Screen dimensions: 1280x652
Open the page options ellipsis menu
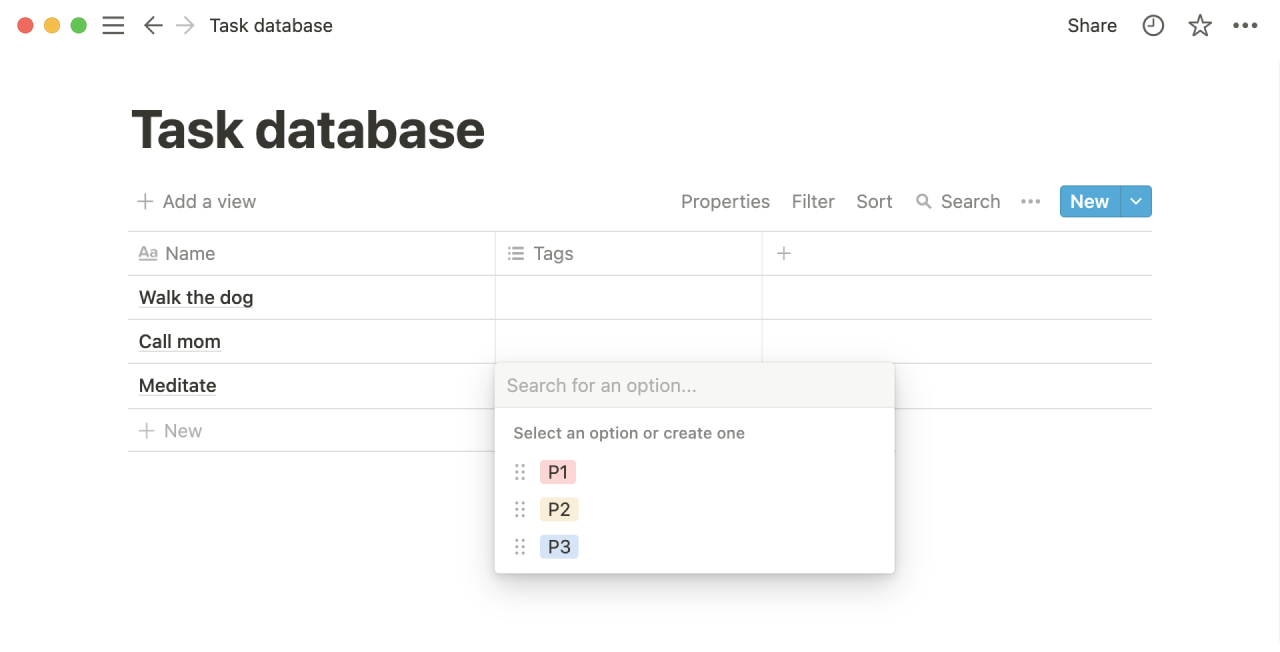[1245, 26]
